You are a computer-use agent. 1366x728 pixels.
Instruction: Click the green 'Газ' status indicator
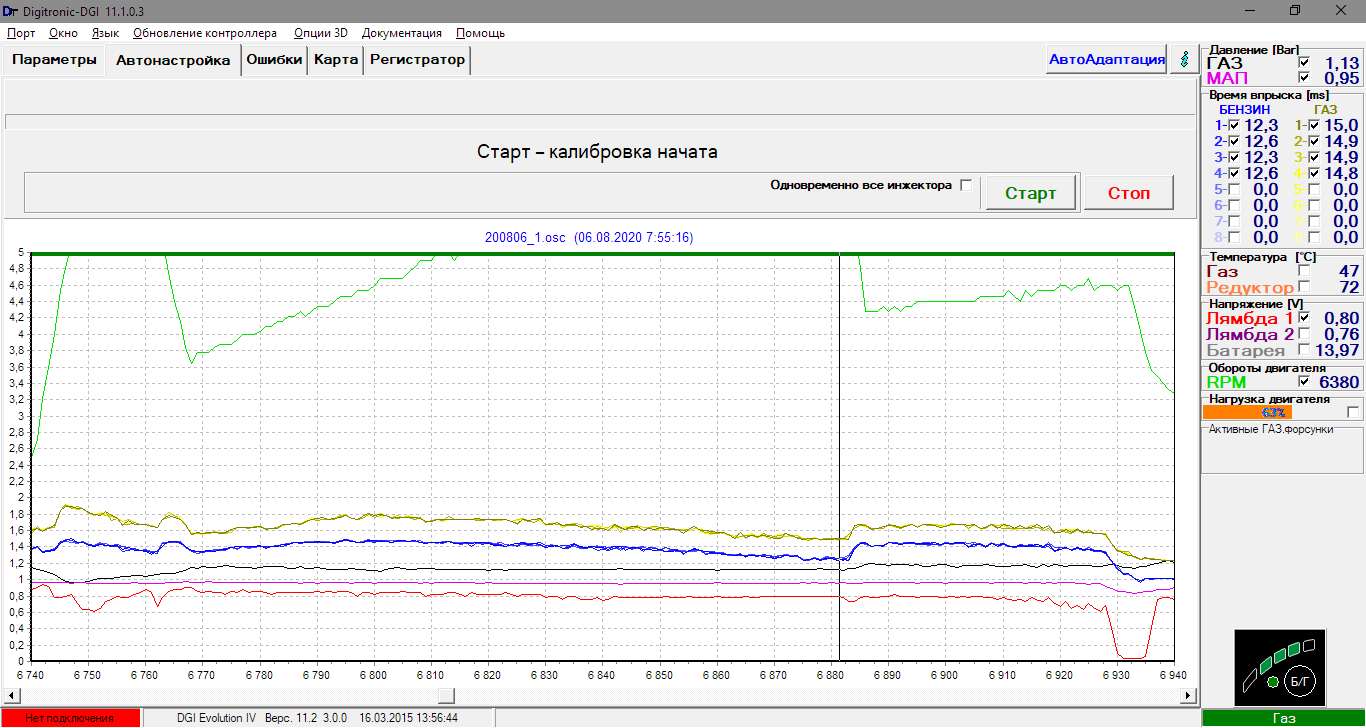1283,718
